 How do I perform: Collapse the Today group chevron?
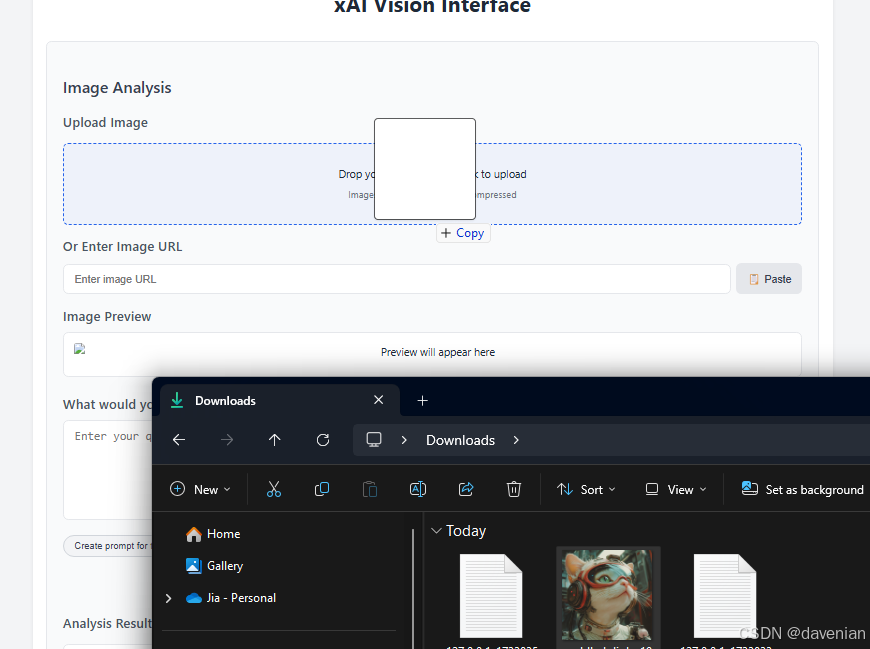437,531
